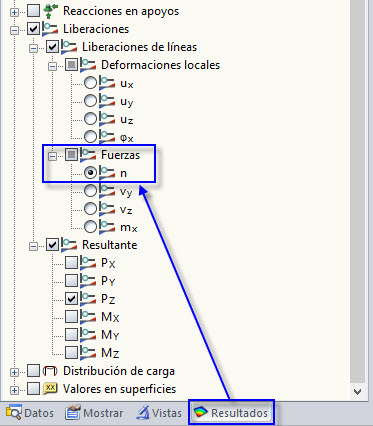Screen dimensions: 373x426
Task: Check the Mx resultant checkbox
Action: 71,317
